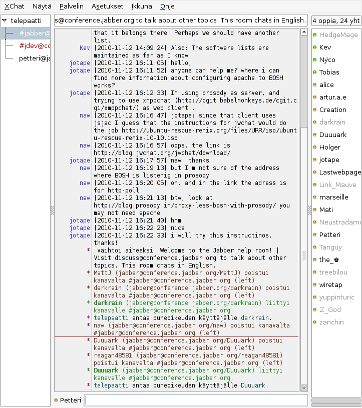Click the green status dot beside Nyco
The image size is (362, 408).
[315, 60]
